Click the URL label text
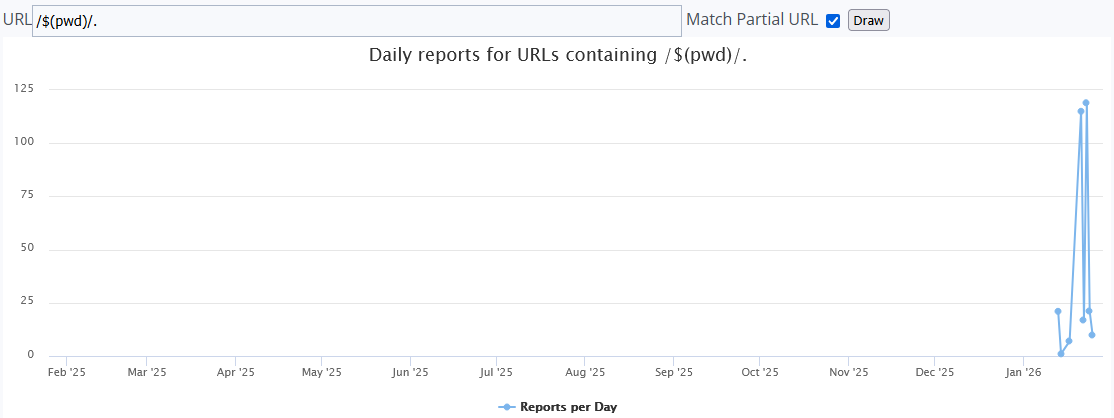The width and height of the screenshot is (1114, 418). tap(17, 20)
